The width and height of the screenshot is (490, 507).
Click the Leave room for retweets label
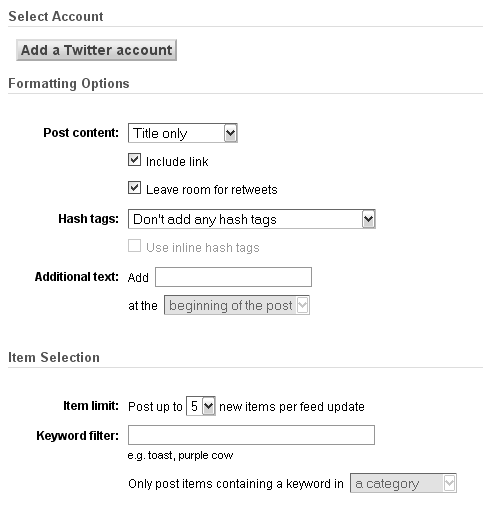[212, 190]
